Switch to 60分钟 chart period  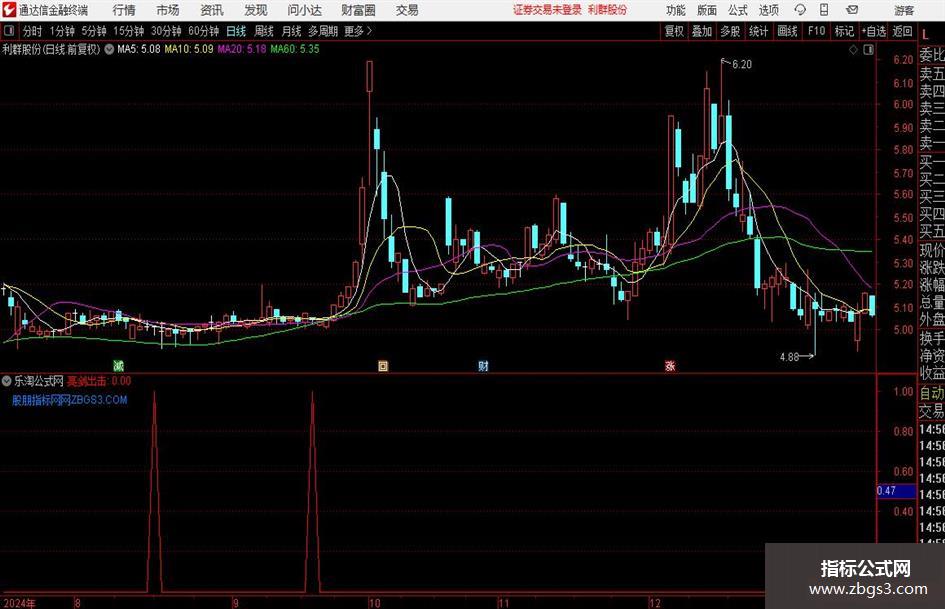pyautogui.click(x=204, y=31)
